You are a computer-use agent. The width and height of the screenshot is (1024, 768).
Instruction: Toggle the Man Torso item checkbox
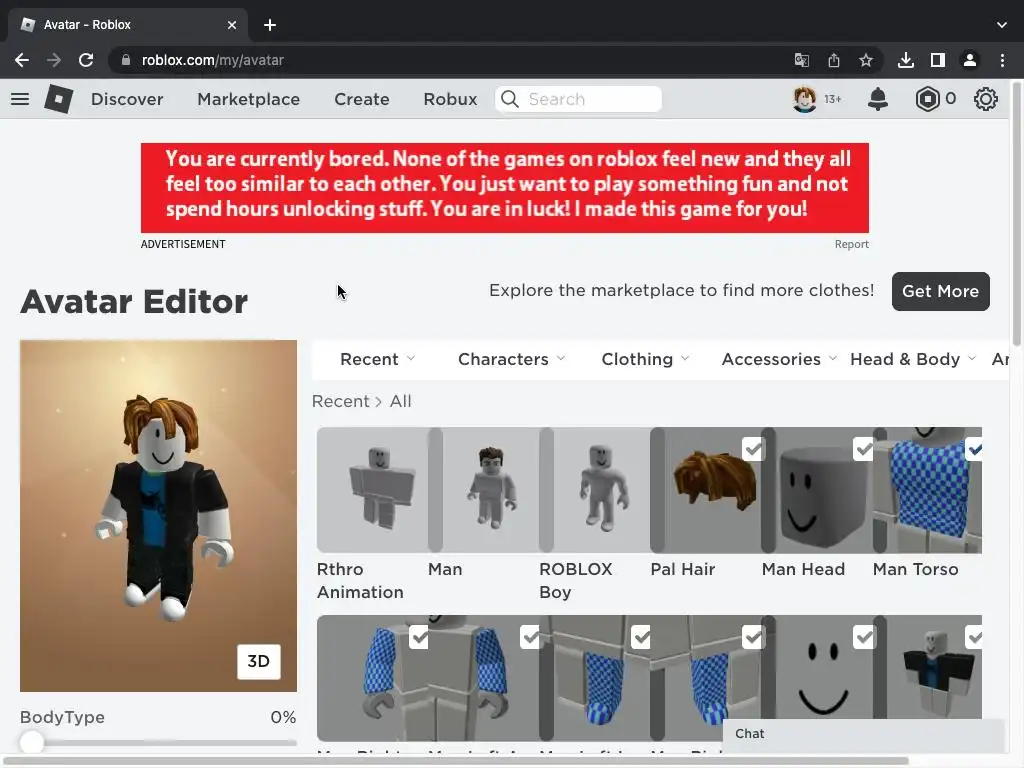[974, 449]
